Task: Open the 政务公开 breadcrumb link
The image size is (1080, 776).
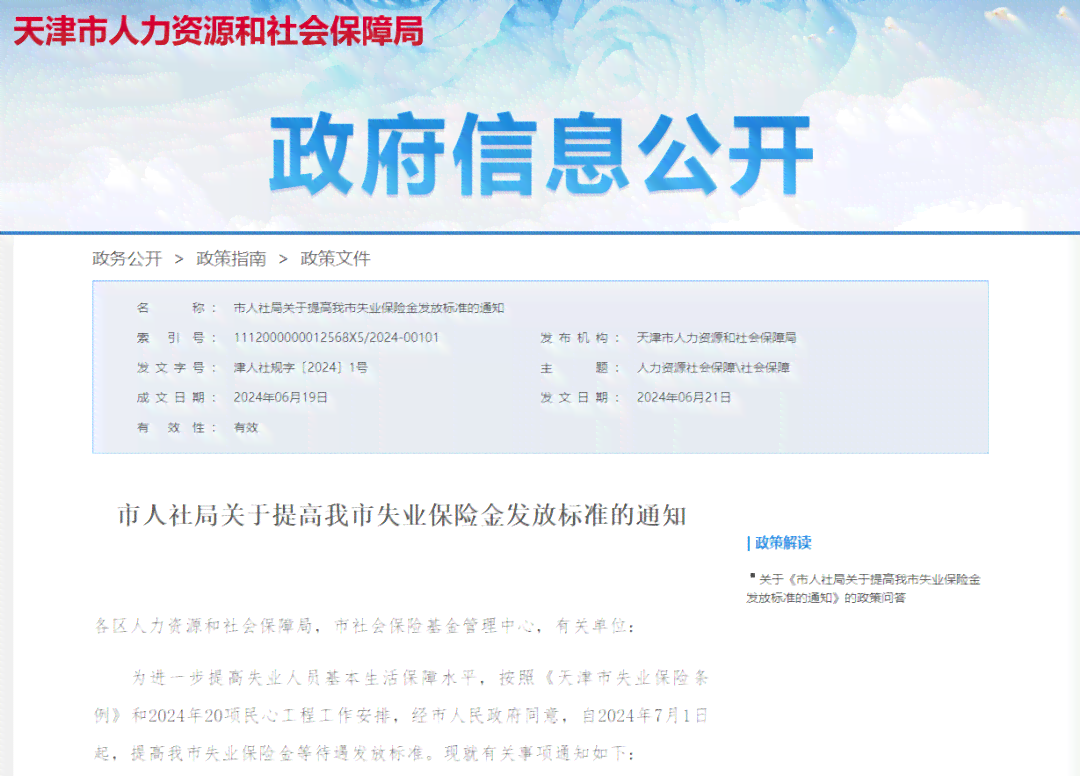Action: point(127,259)
